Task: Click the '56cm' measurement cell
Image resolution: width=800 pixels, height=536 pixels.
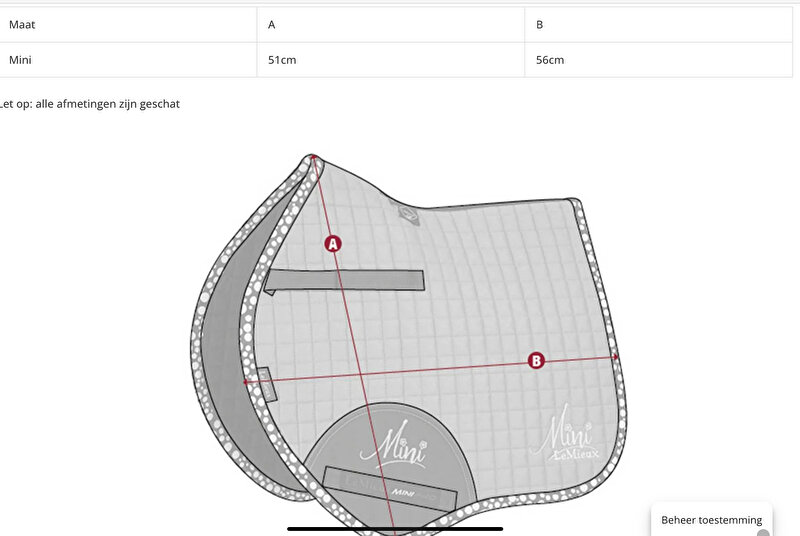Action: (x=659, y=60)
